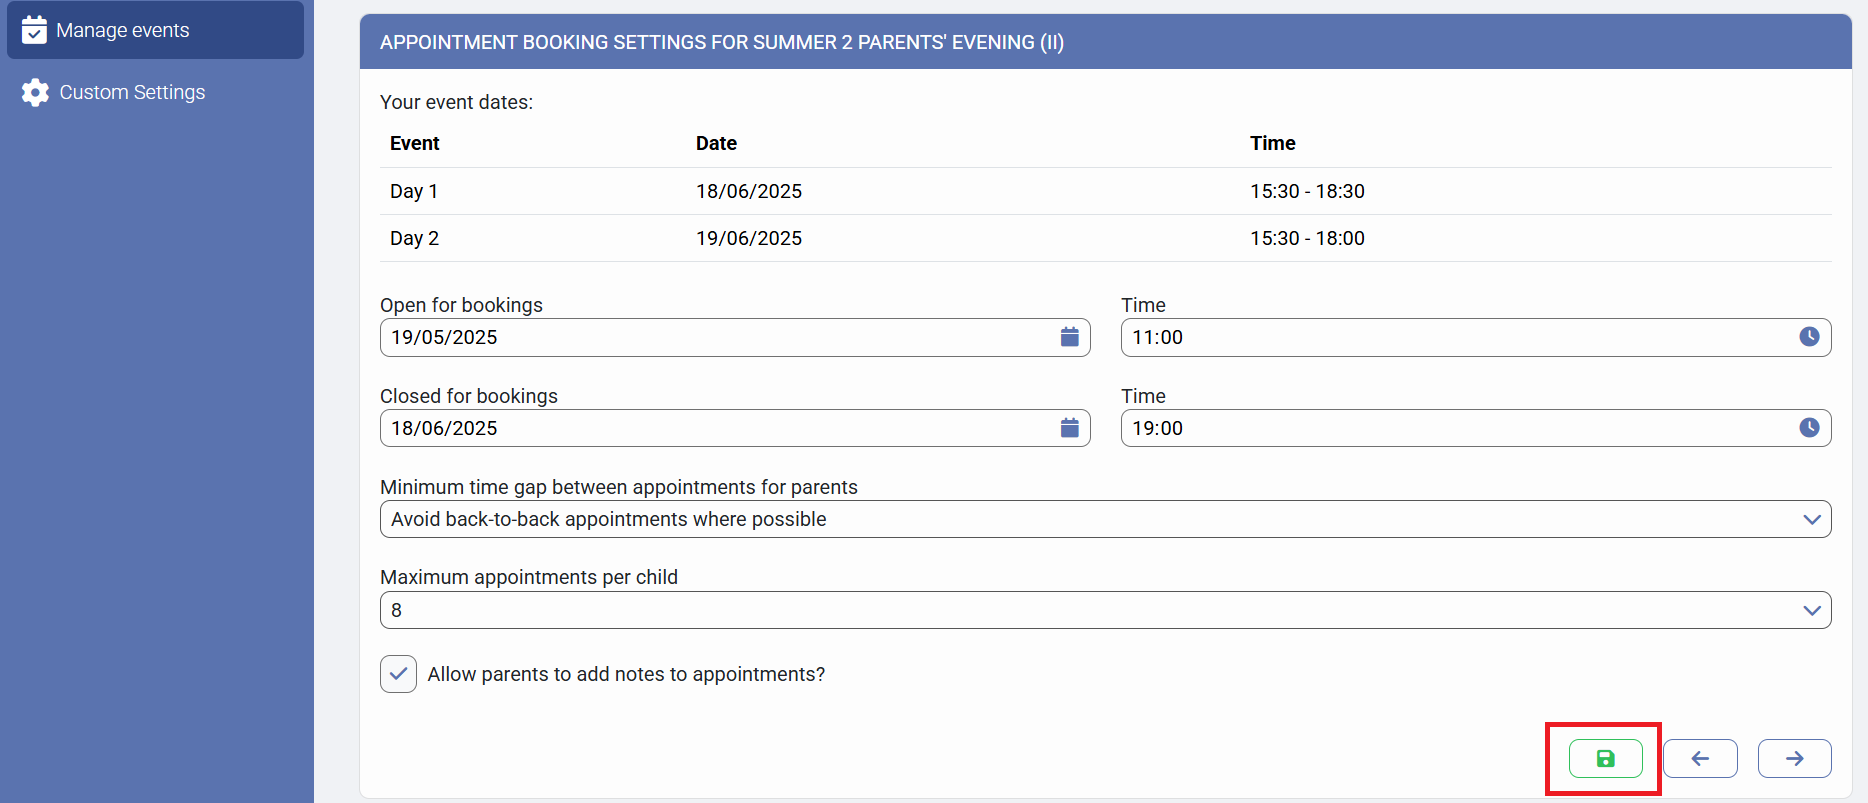Open Manage events menu item

click(123, 30)
